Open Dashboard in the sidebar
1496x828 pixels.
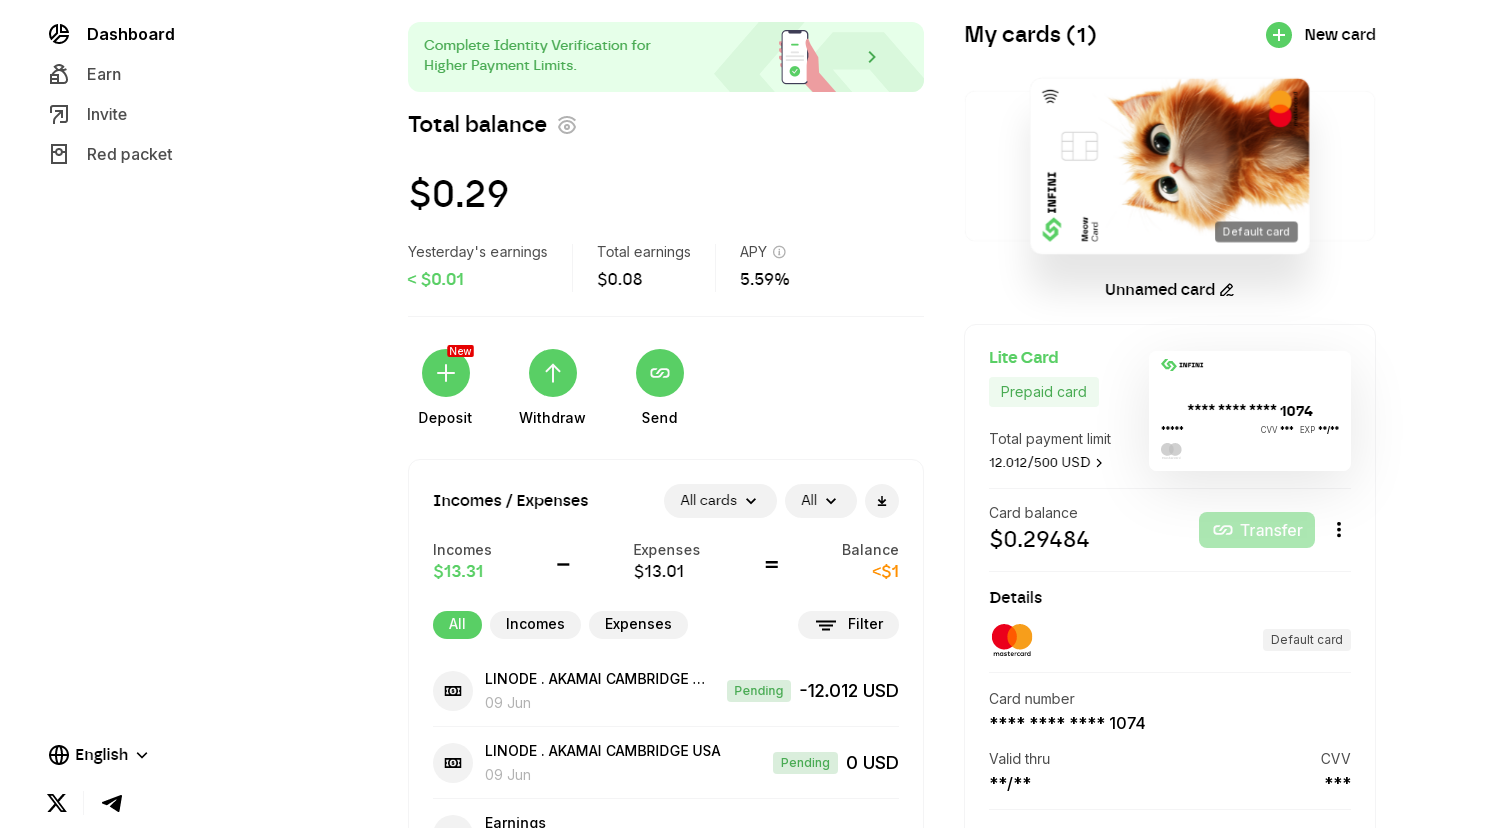(111, 34)
